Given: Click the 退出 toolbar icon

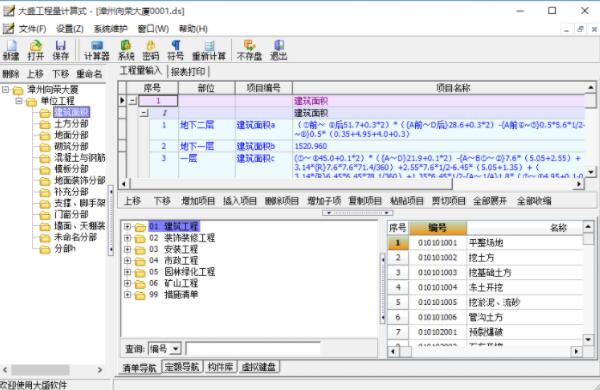Looking at the screenshot, I should pos(279,50).
